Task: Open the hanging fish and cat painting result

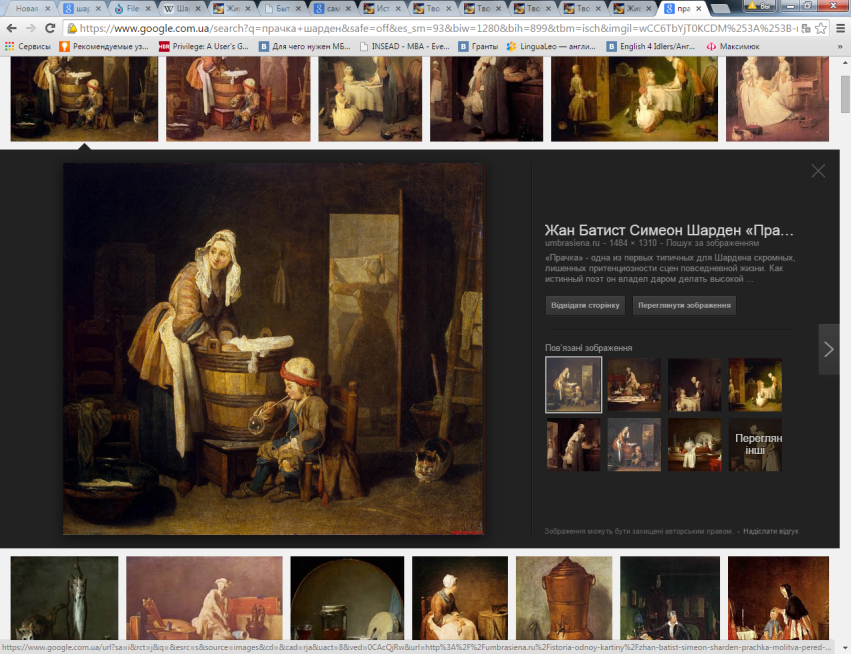Action: (64, 598)
